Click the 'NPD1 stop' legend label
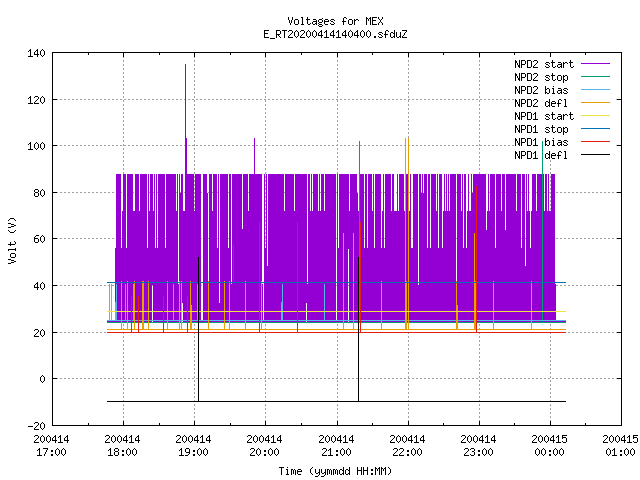This screenshot has width=640, height=480. [541, 129]
